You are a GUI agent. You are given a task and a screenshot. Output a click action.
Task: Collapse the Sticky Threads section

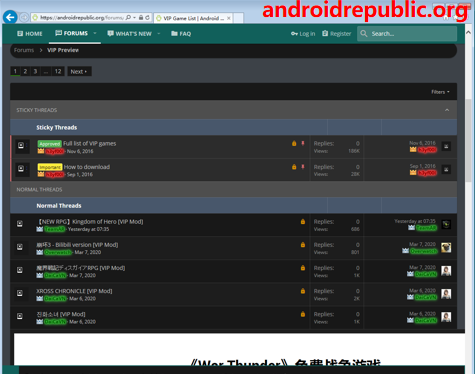(x=447, y=110)
